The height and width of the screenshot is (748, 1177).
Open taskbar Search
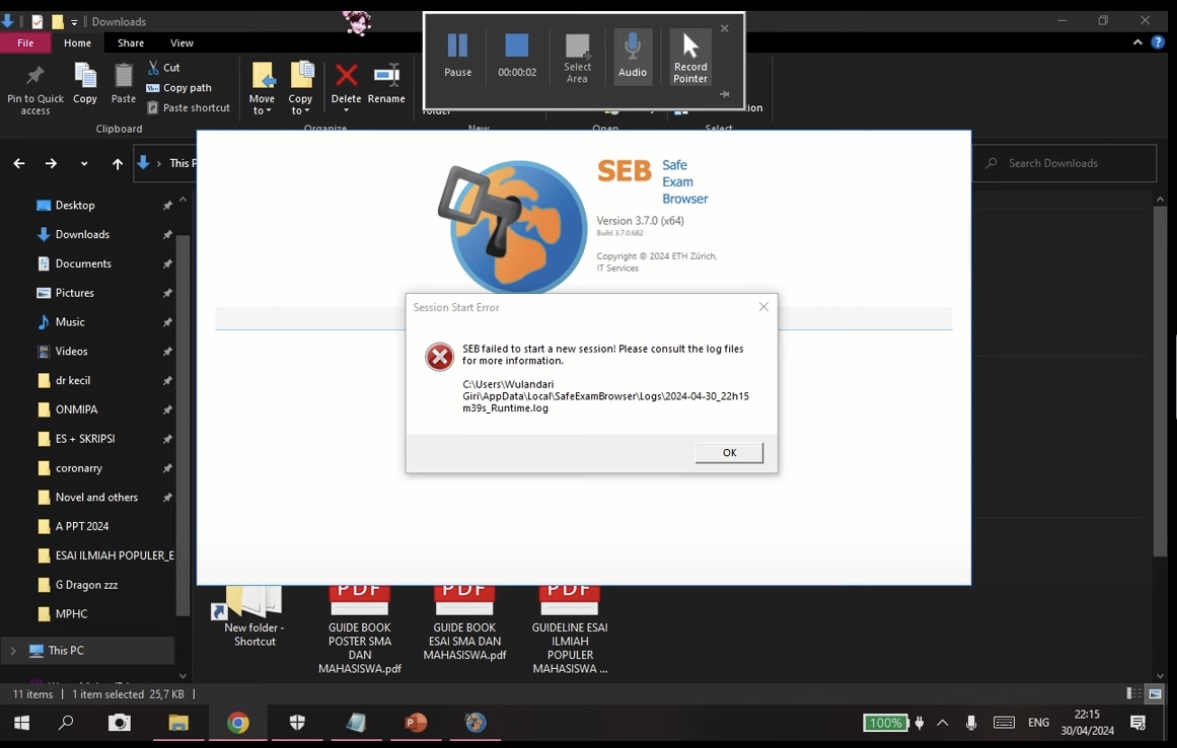pos(66,722)
